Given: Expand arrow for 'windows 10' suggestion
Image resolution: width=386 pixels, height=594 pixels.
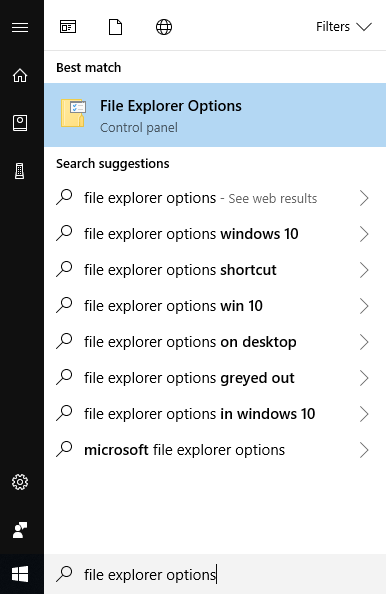Looking at the screenshot, I should tap(364, 234).
